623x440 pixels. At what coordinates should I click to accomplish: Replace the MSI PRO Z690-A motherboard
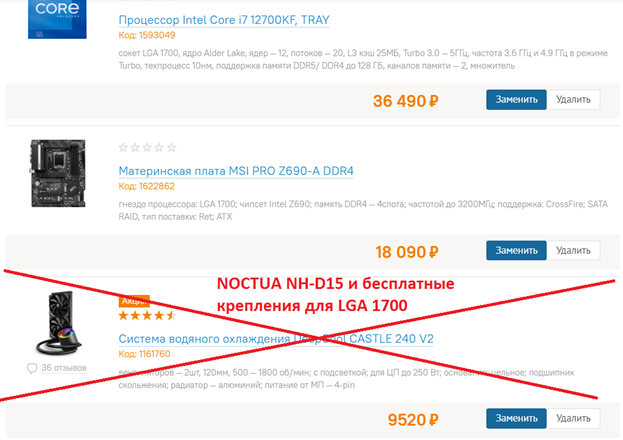pos(516,250)
